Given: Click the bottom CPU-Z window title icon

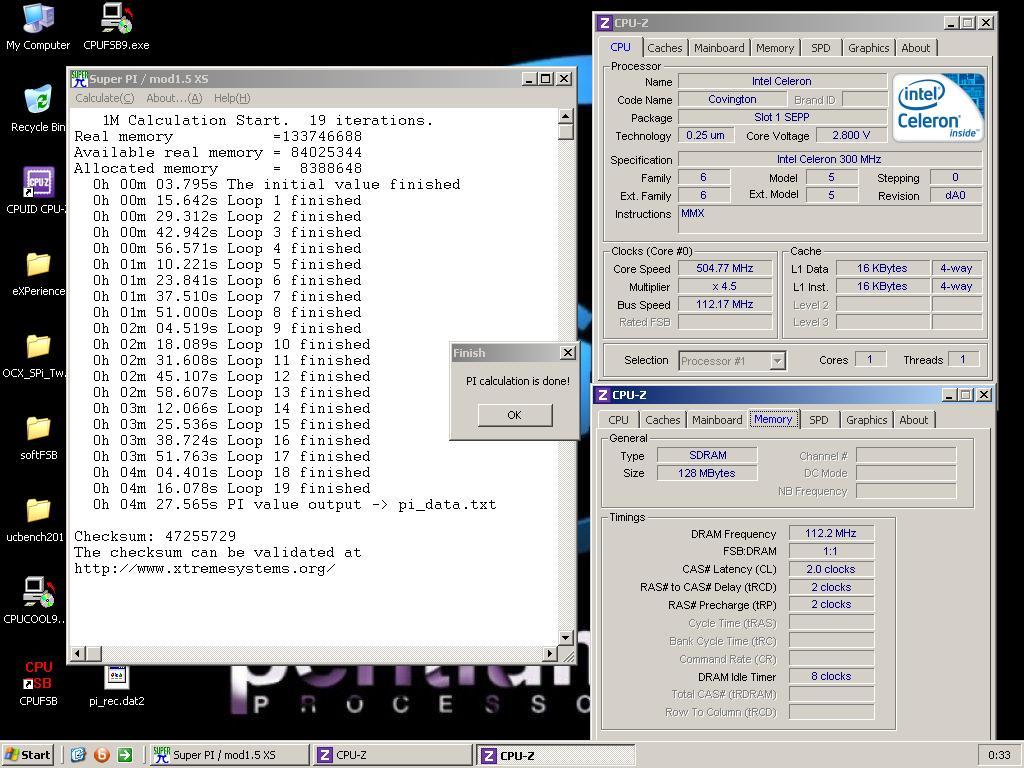Looking at the screenshot, I should (603, 395).
